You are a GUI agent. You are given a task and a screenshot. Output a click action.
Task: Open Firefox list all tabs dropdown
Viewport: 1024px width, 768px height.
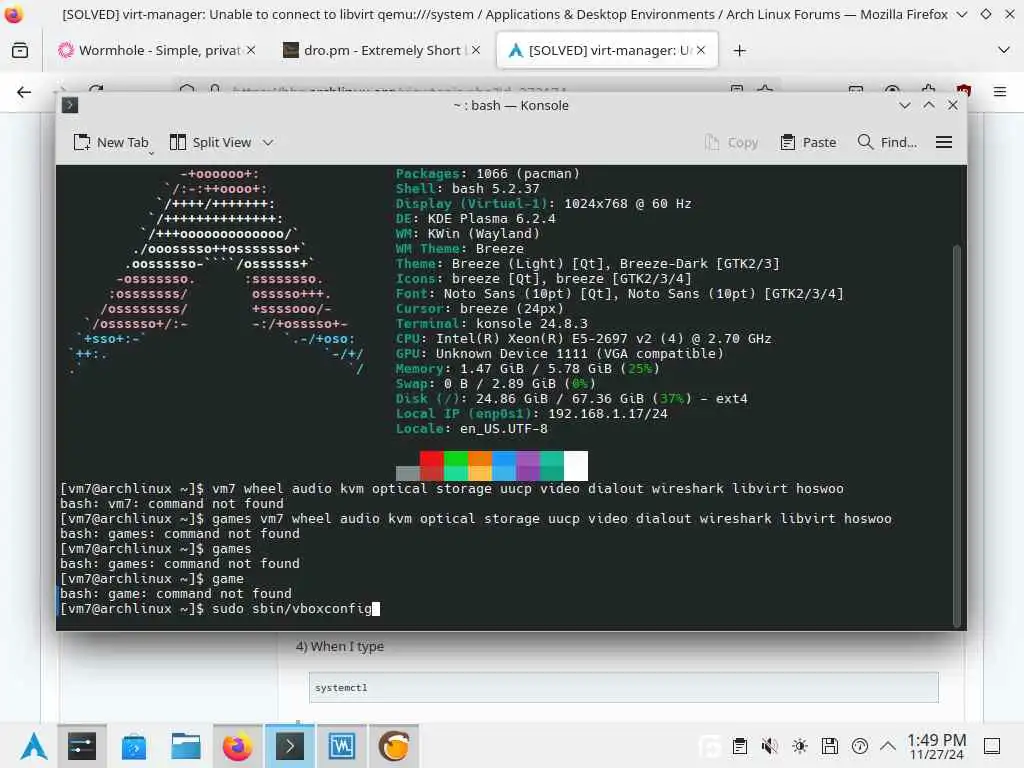click(x=1004, y=50)
